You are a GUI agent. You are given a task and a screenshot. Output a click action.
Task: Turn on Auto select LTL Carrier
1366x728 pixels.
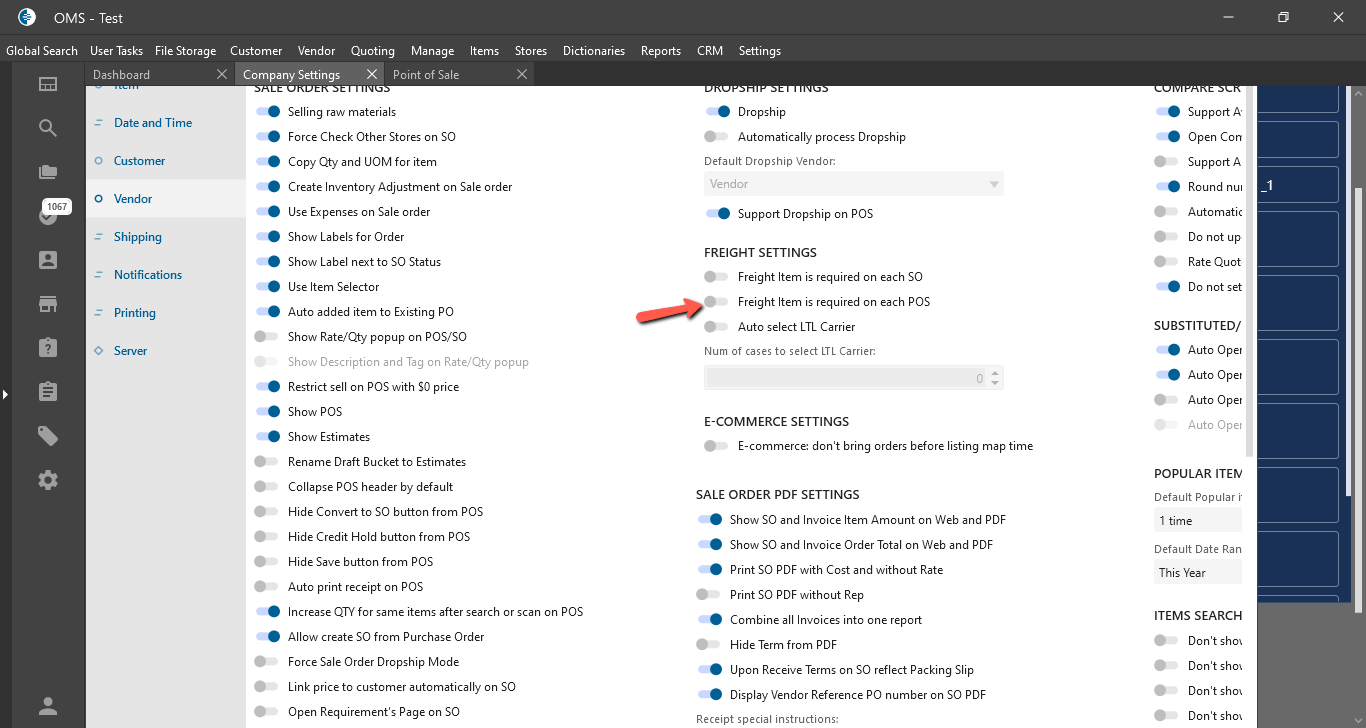(x=716, y=327)
